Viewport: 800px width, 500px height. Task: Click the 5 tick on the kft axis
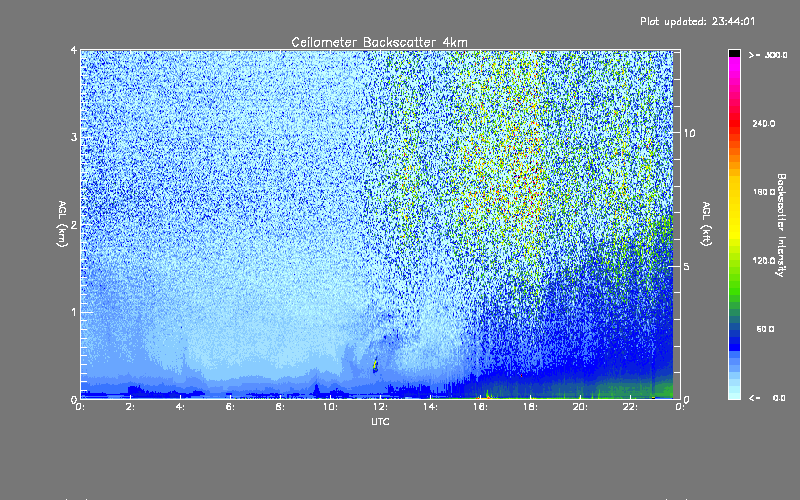[686, 266]
